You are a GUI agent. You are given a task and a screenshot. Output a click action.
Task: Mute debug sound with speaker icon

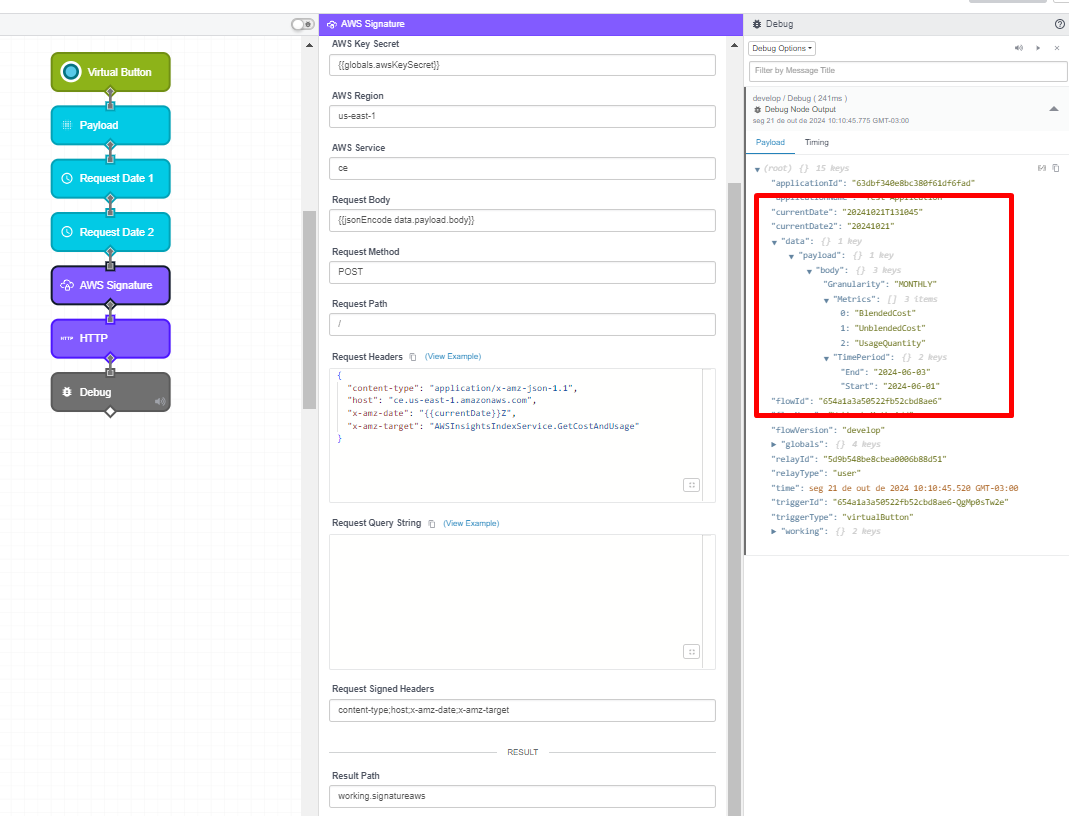[1019, 48]
